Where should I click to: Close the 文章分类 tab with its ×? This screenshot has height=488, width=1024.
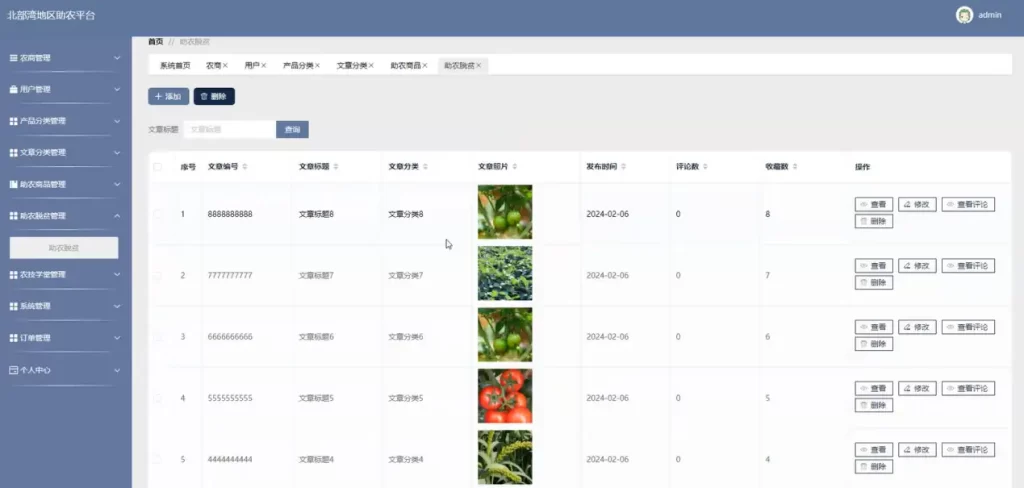[371, 65]
